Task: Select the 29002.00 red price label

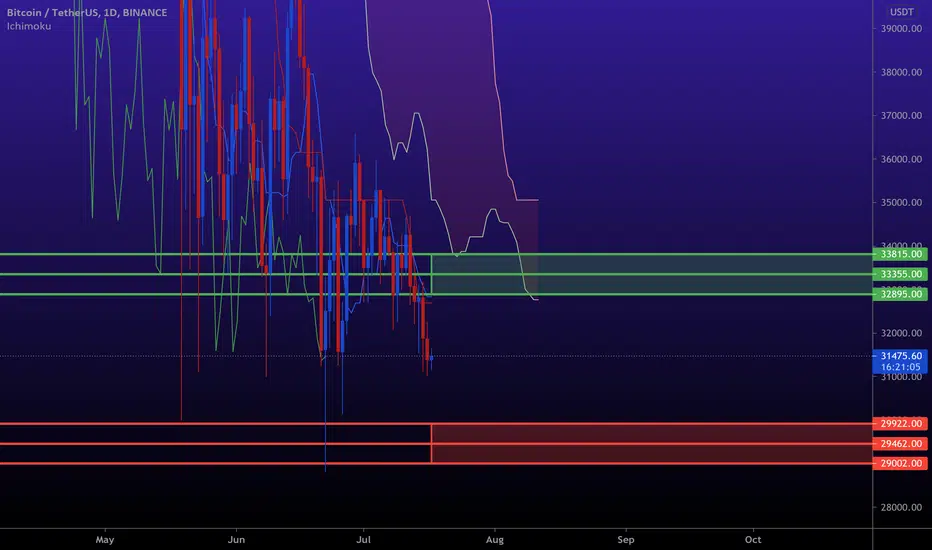Action: [x=900, y=463]
